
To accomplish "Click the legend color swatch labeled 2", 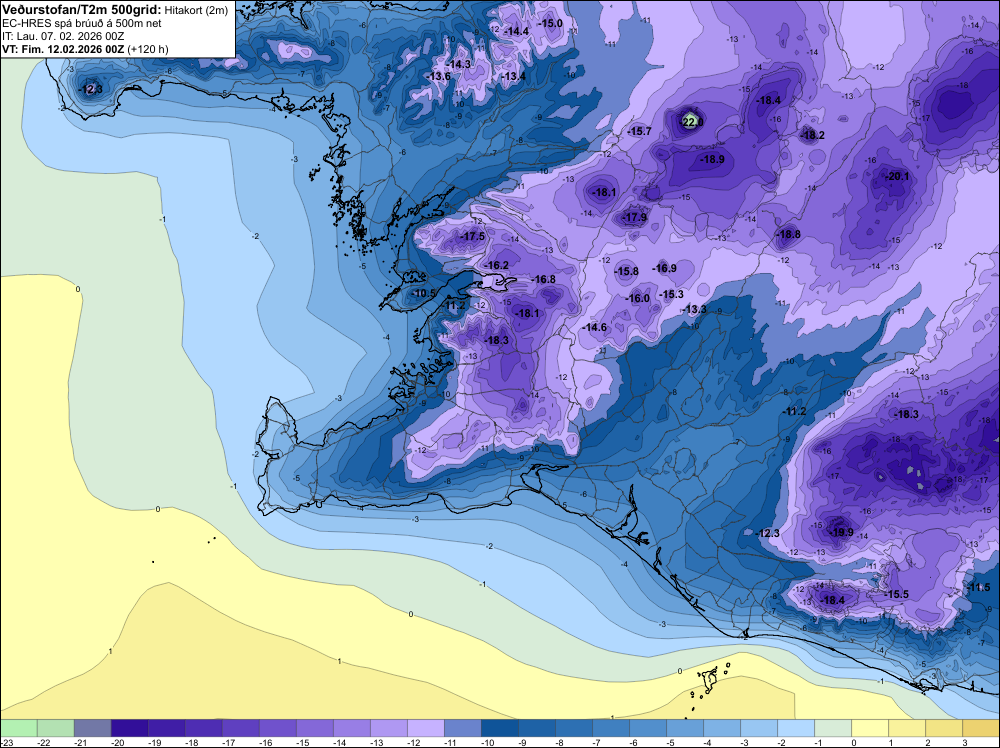I will pos(944,728).
